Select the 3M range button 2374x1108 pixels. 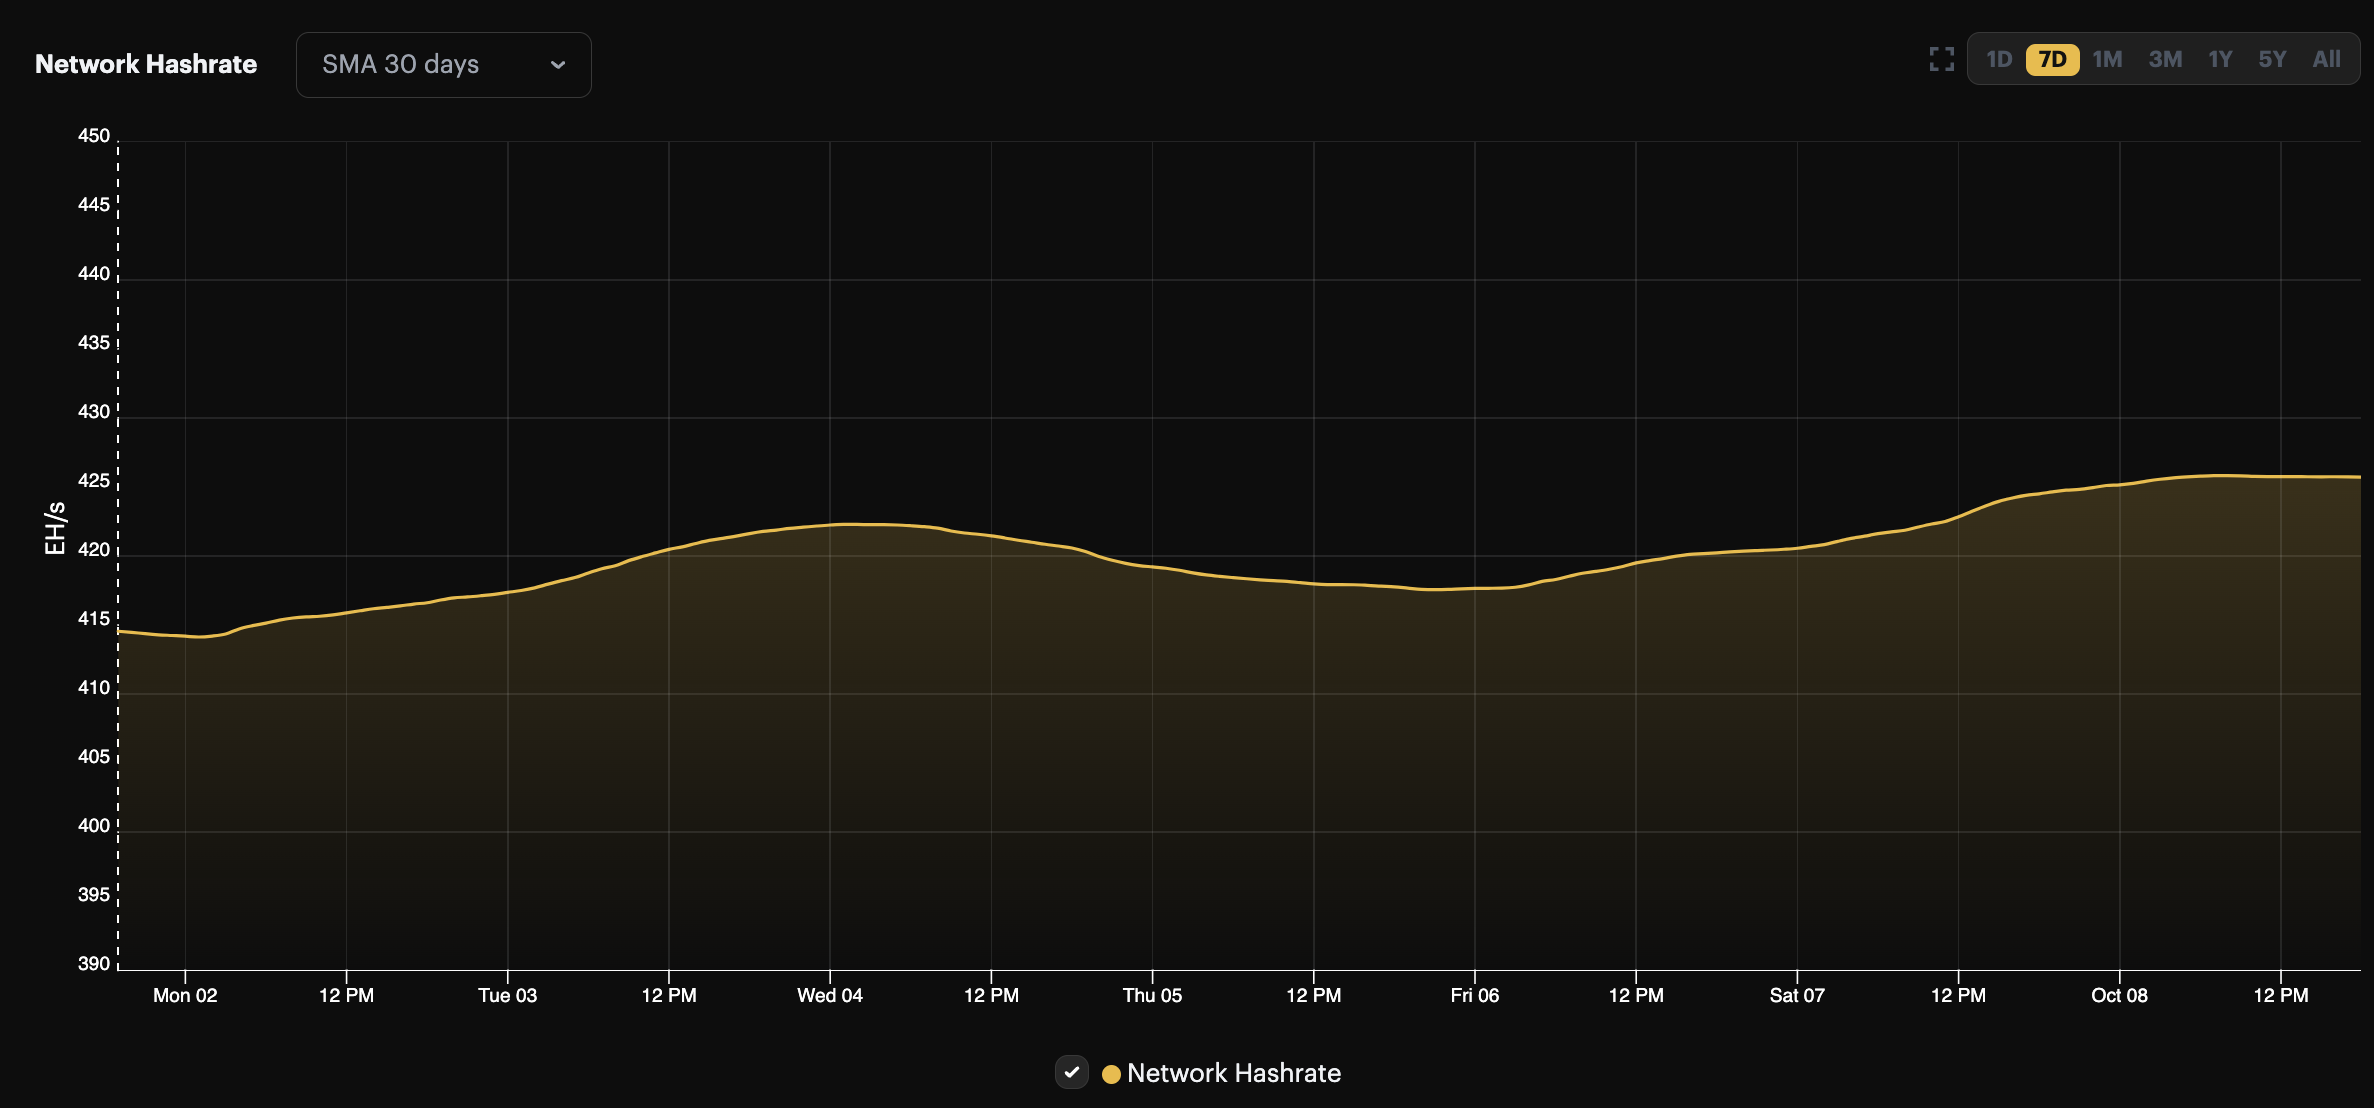(2166, 59)
